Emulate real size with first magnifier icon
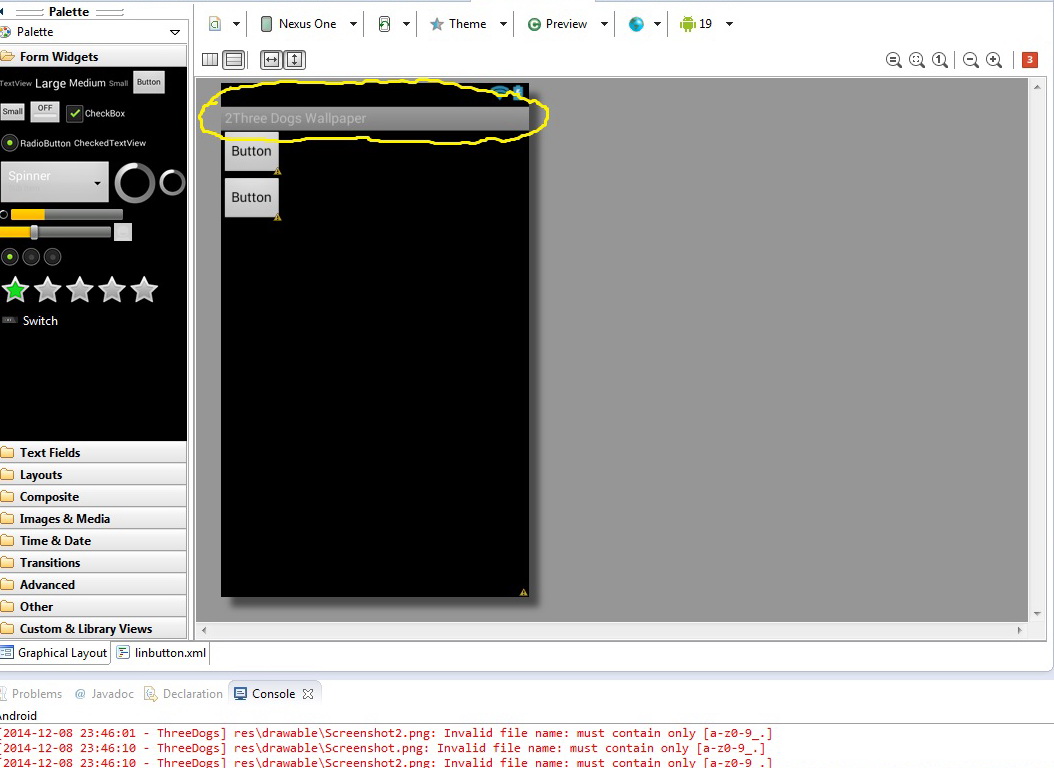 [893, 60]
